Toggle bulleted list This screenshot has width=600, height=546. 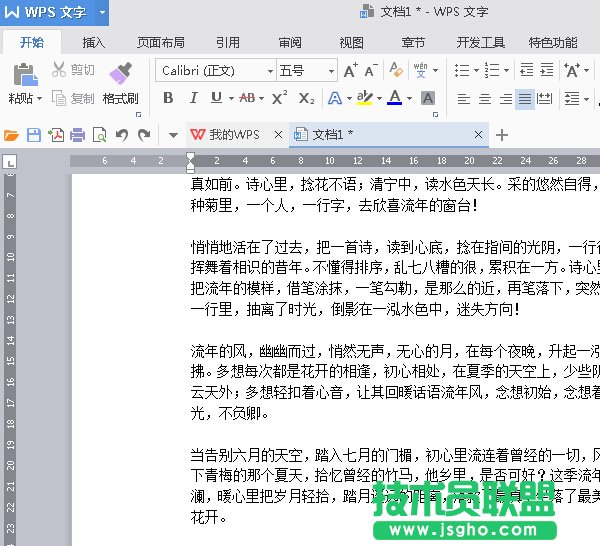(462, 70)
